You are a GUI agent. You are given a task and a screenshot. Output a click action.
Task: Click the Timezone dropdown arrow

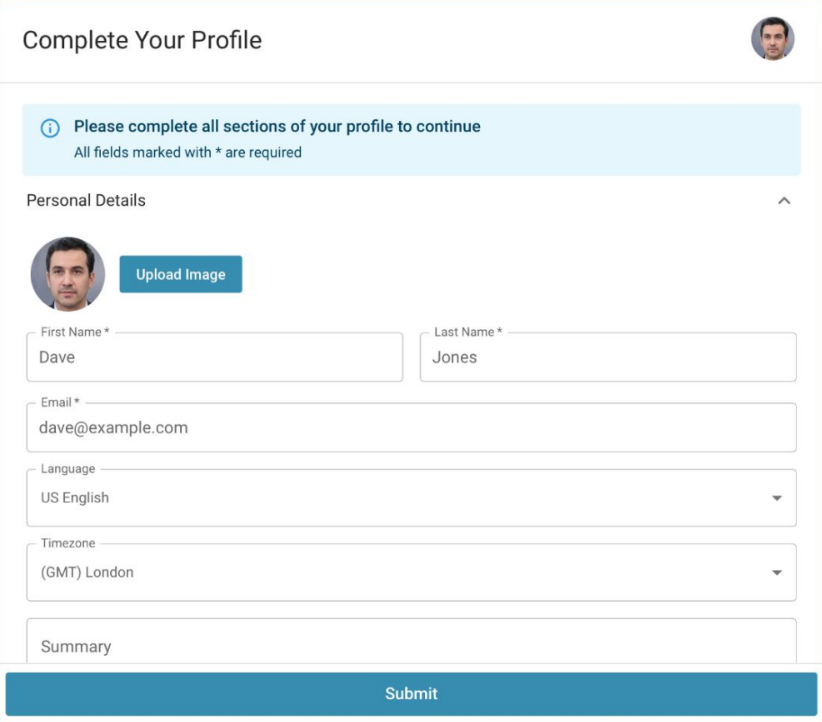point(776,573)
